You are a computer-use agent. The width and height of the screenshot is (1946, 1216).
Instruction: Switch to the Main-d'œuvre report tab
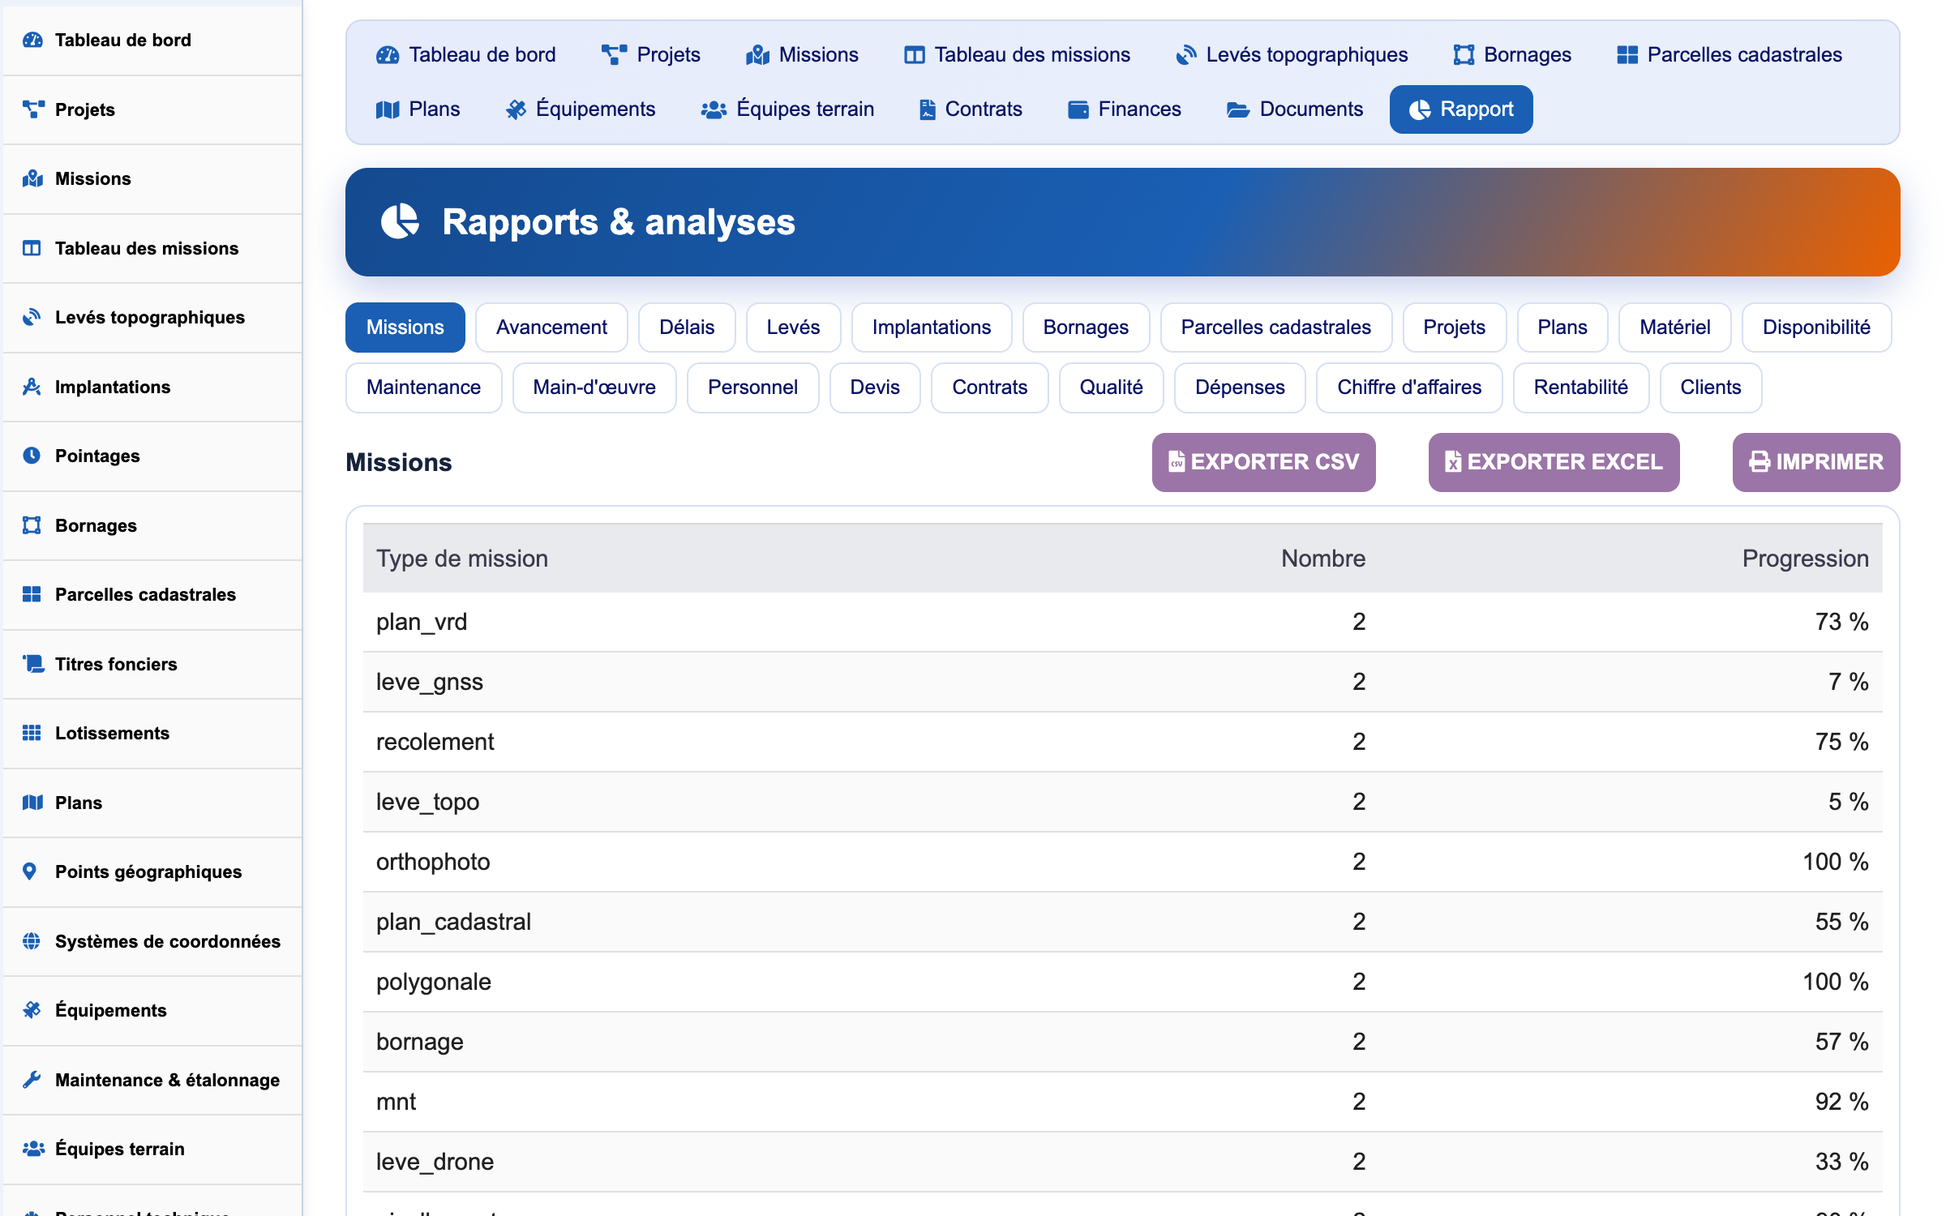(594, 387)
